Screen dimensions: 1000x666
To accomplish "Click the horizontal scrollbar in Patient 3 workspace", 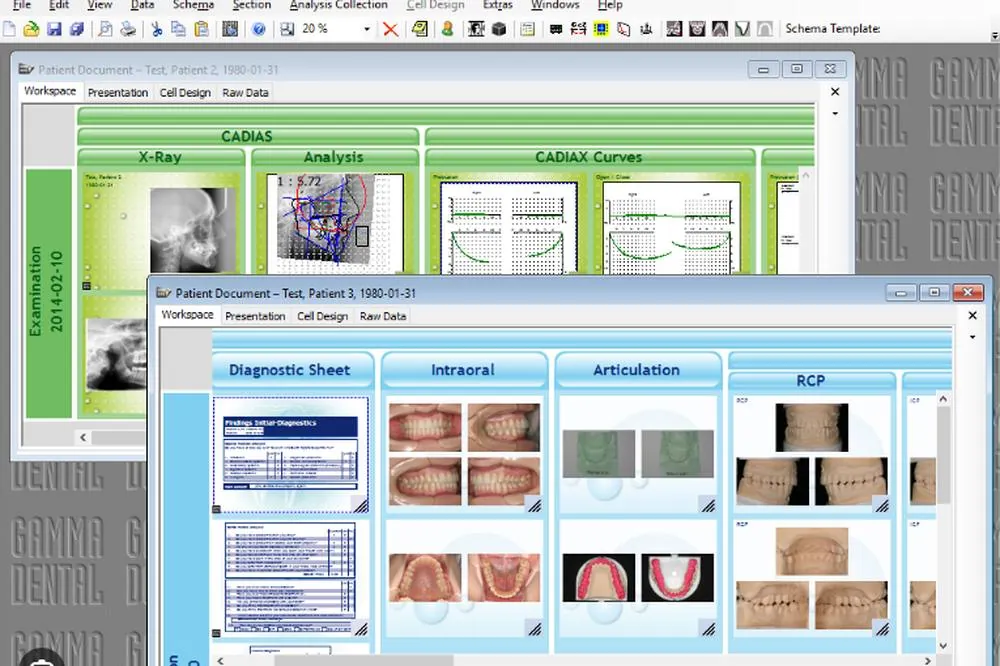I will 573,660.
